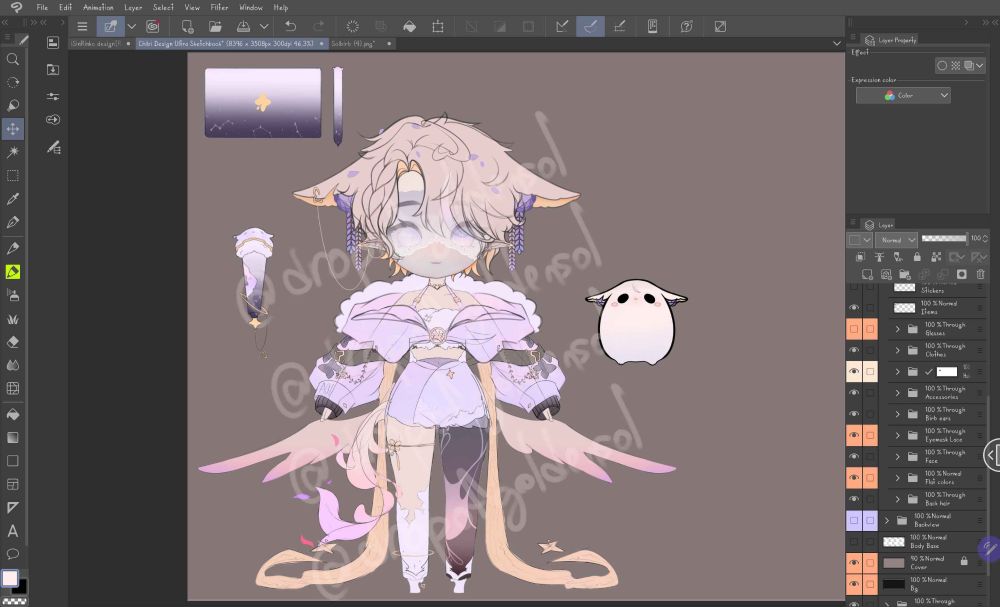Click the Open file folder icon
Screen dimensions: 1000x607
tap(215, 26)
